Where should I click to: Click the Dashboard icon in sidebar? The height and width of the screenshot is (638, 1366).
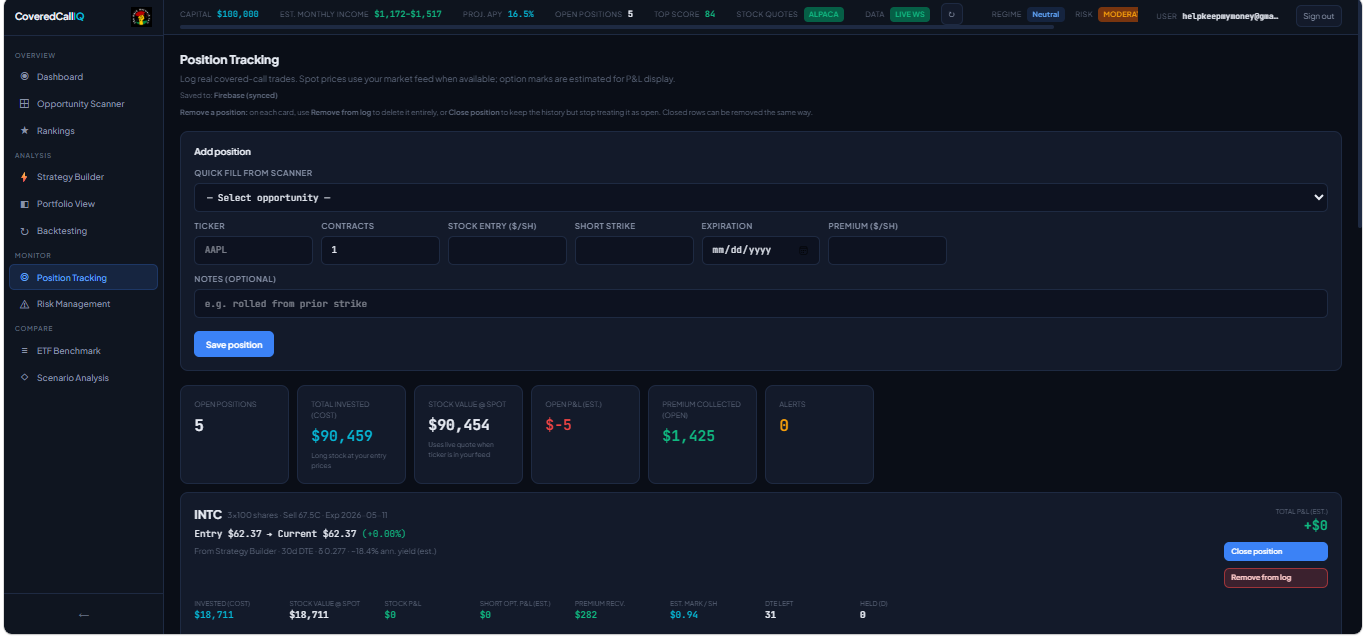[x=25, y=77]
